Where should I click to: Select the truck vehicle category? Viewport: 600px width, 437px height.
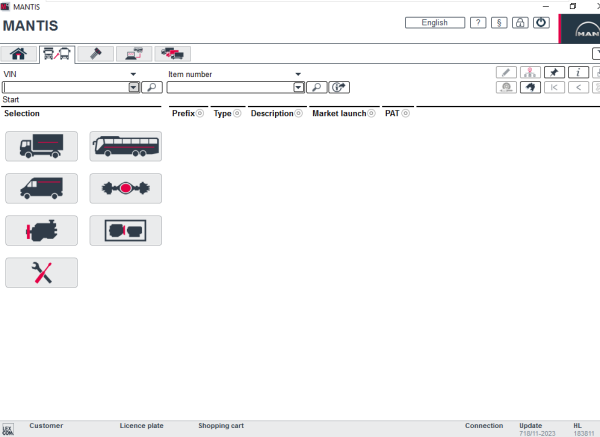click(41, 146)
